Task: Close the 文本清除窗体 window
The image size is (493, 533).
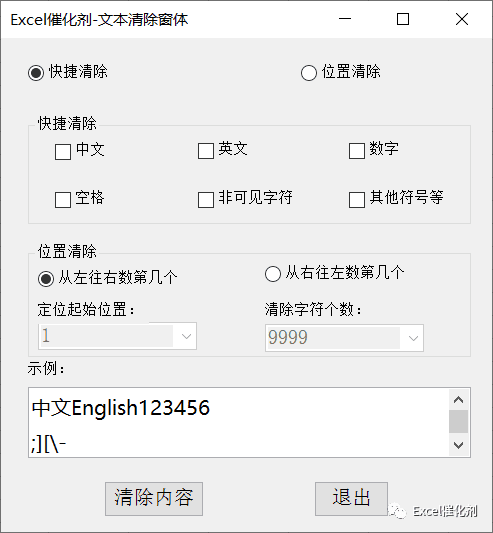Action: pos(462,19)
